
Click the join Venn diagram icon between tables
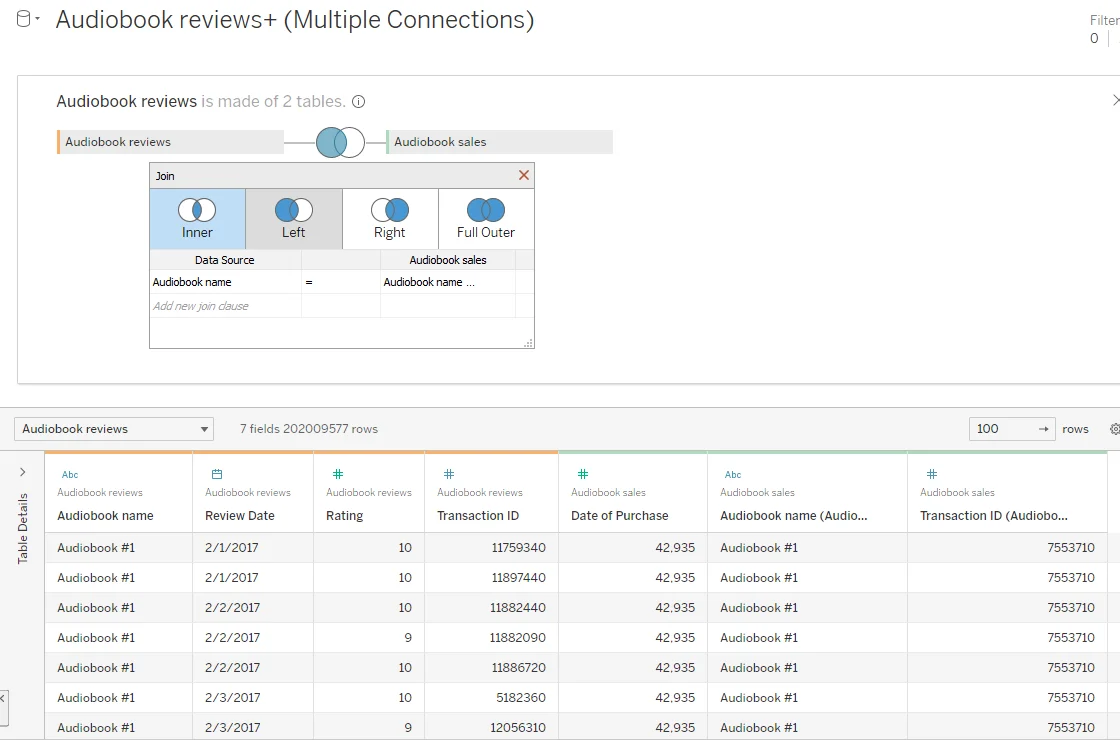tap(340, 142)
